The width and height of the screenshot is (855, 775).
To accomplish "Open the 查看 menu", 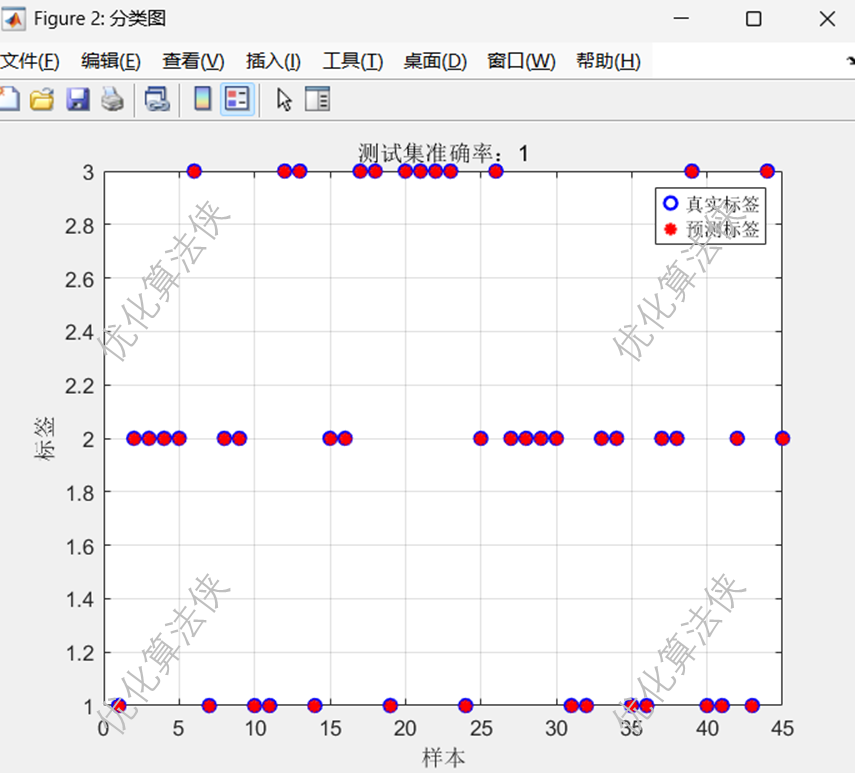I will pos(190,61).
